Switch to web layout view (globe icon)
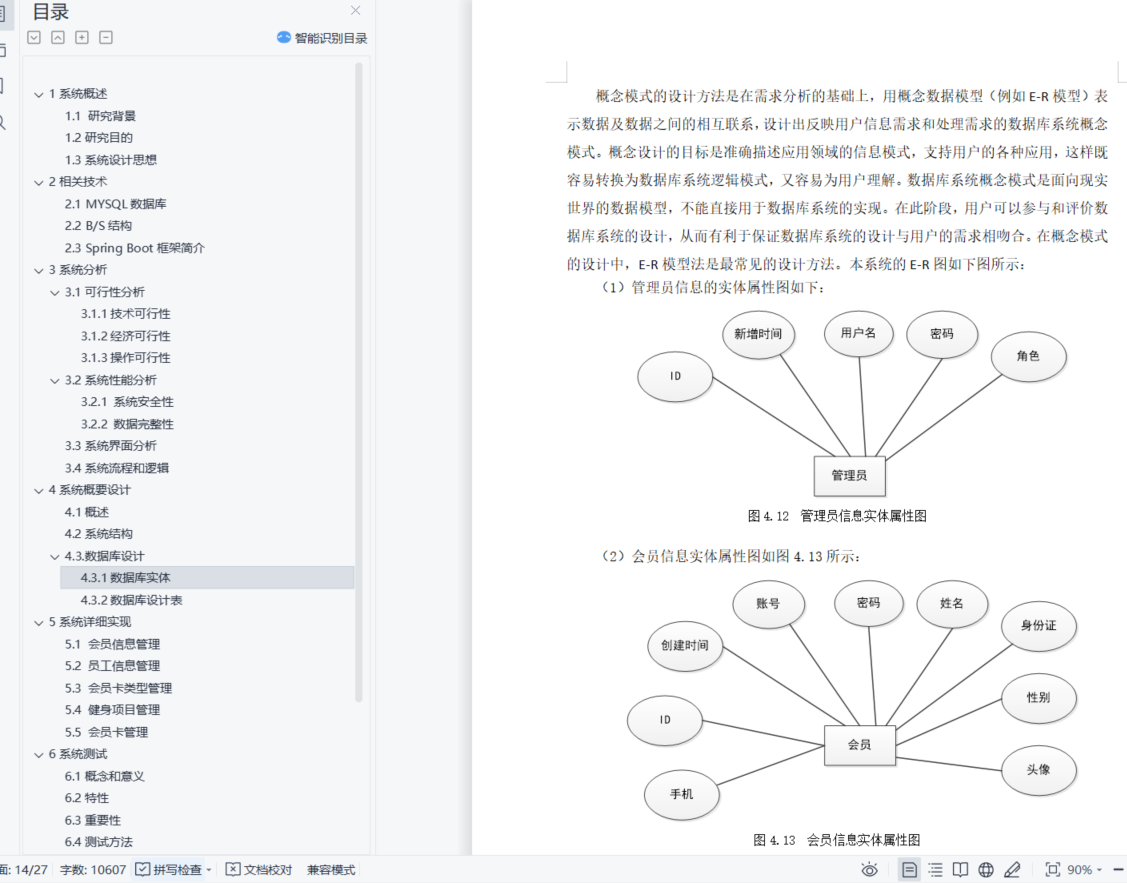Image resolution: width=1127 pixels, height=883 pixels. click(x=986, y=870)
